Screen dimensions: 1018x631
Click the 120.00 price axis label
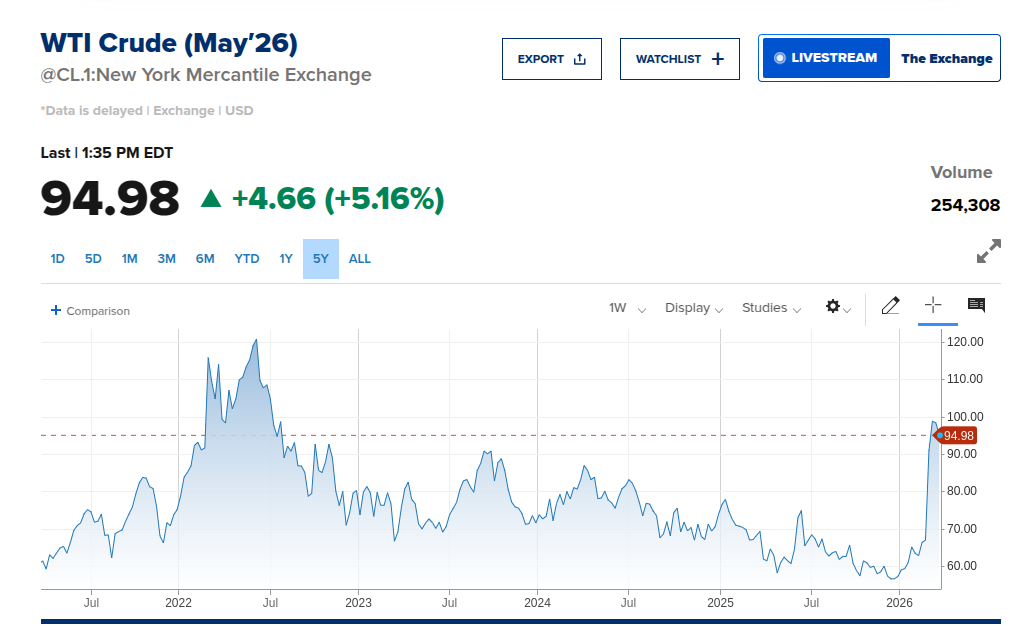[965, 341]
